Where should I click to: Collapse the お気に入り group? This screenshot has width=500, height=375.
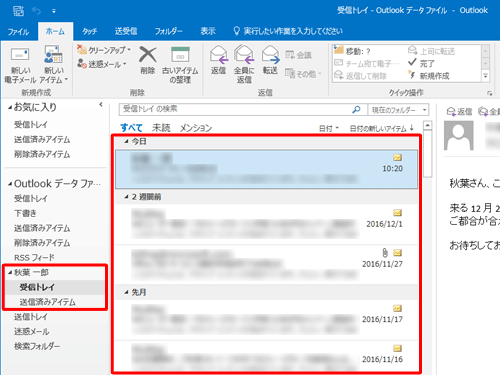pyautogui.click(x=10, y=107)
